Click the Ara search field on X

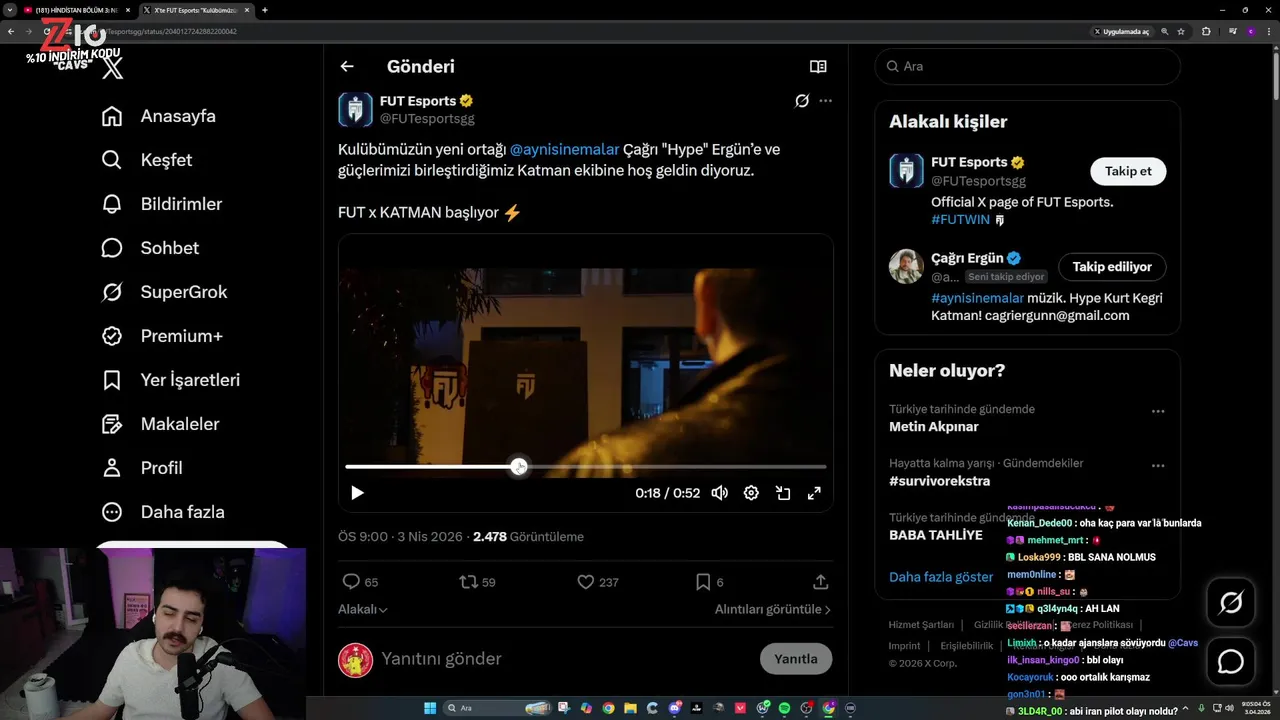pyautogui.click(x=1027, y=66)
